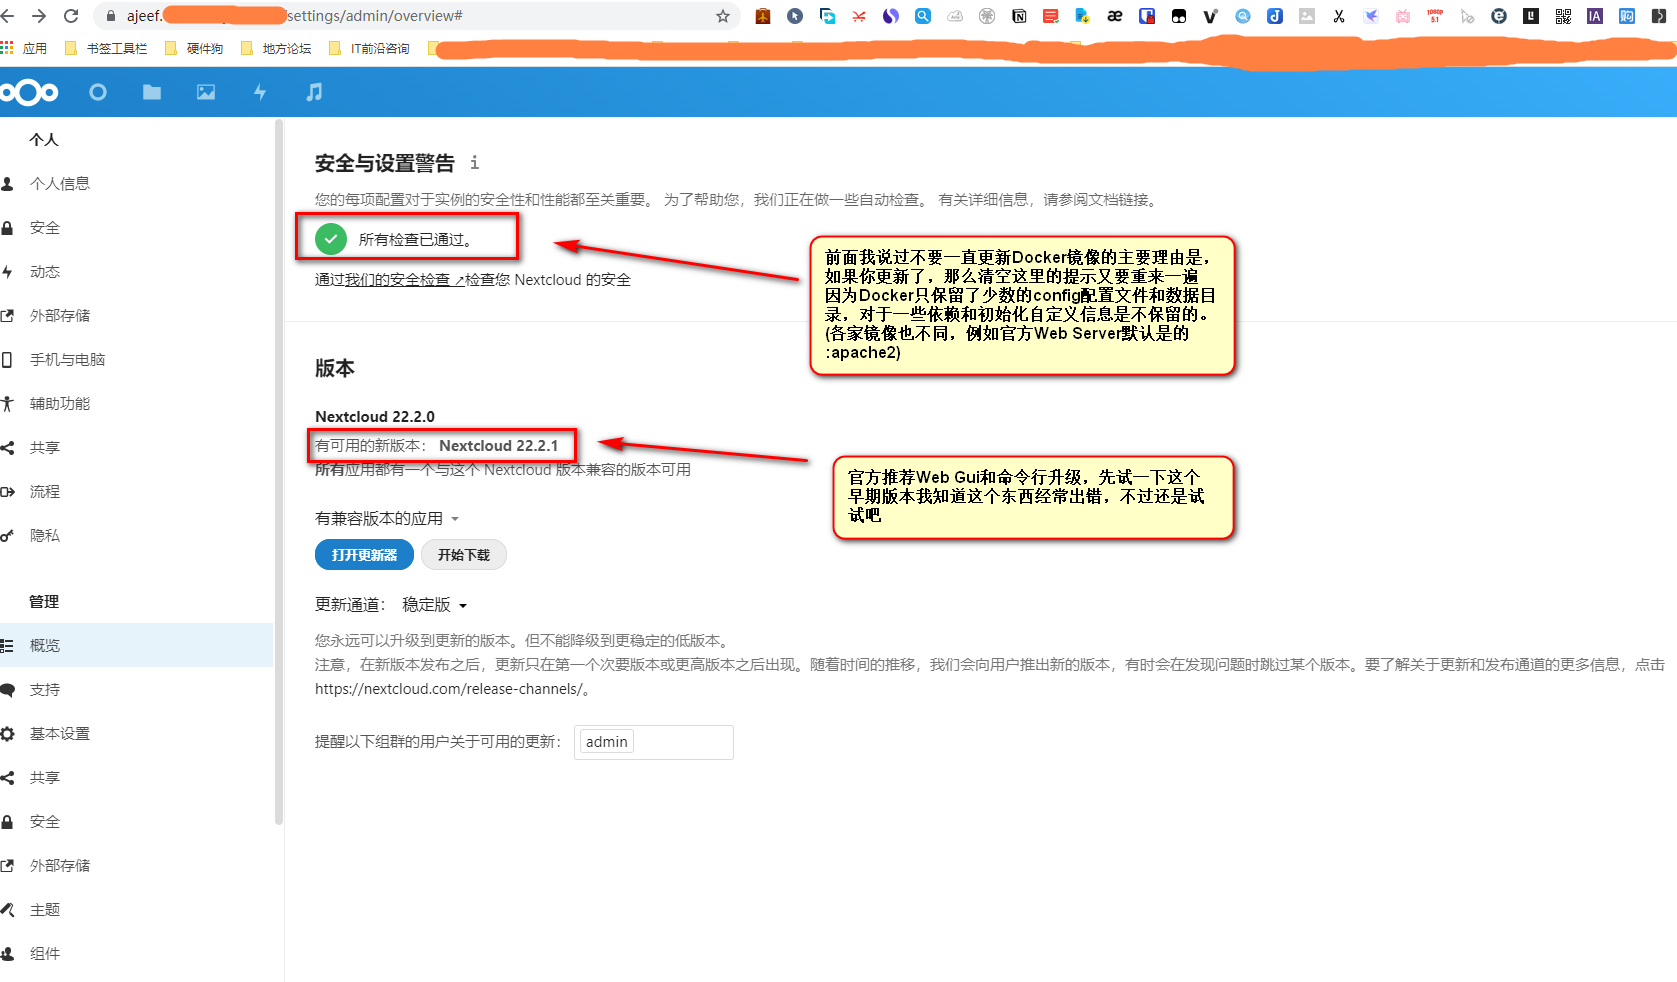
Task: Open the 地方论坛 bookmark folder
Action: tap(276, 48)
